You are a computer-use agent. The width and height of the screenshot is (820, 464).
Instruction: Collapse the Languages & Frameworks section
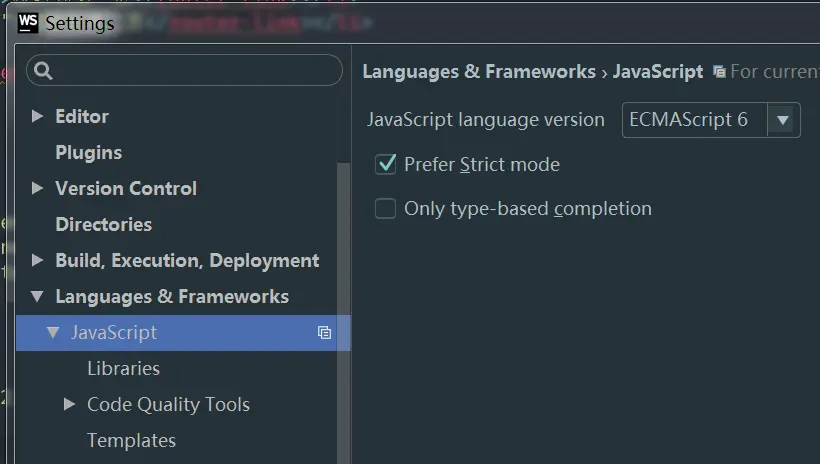point(37,297)
